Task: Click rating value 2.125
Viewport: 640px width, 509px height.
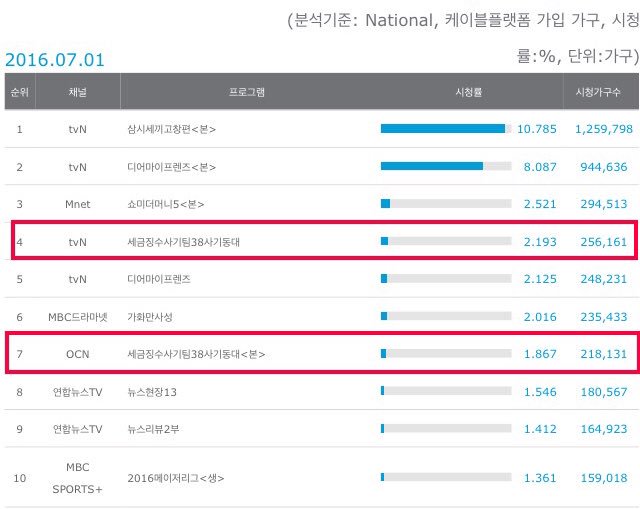Action: [540, 279]
